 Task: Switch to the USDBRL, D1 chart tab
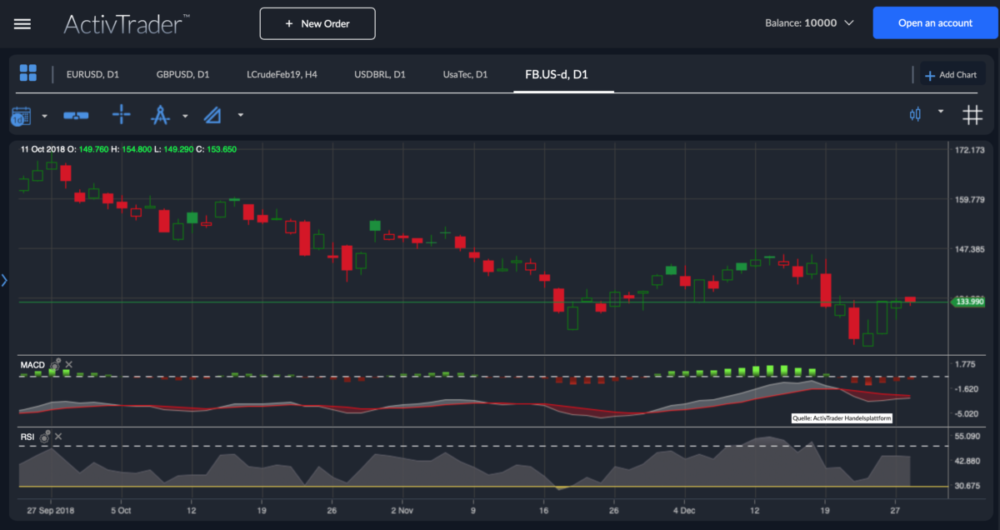pos(379,75)
